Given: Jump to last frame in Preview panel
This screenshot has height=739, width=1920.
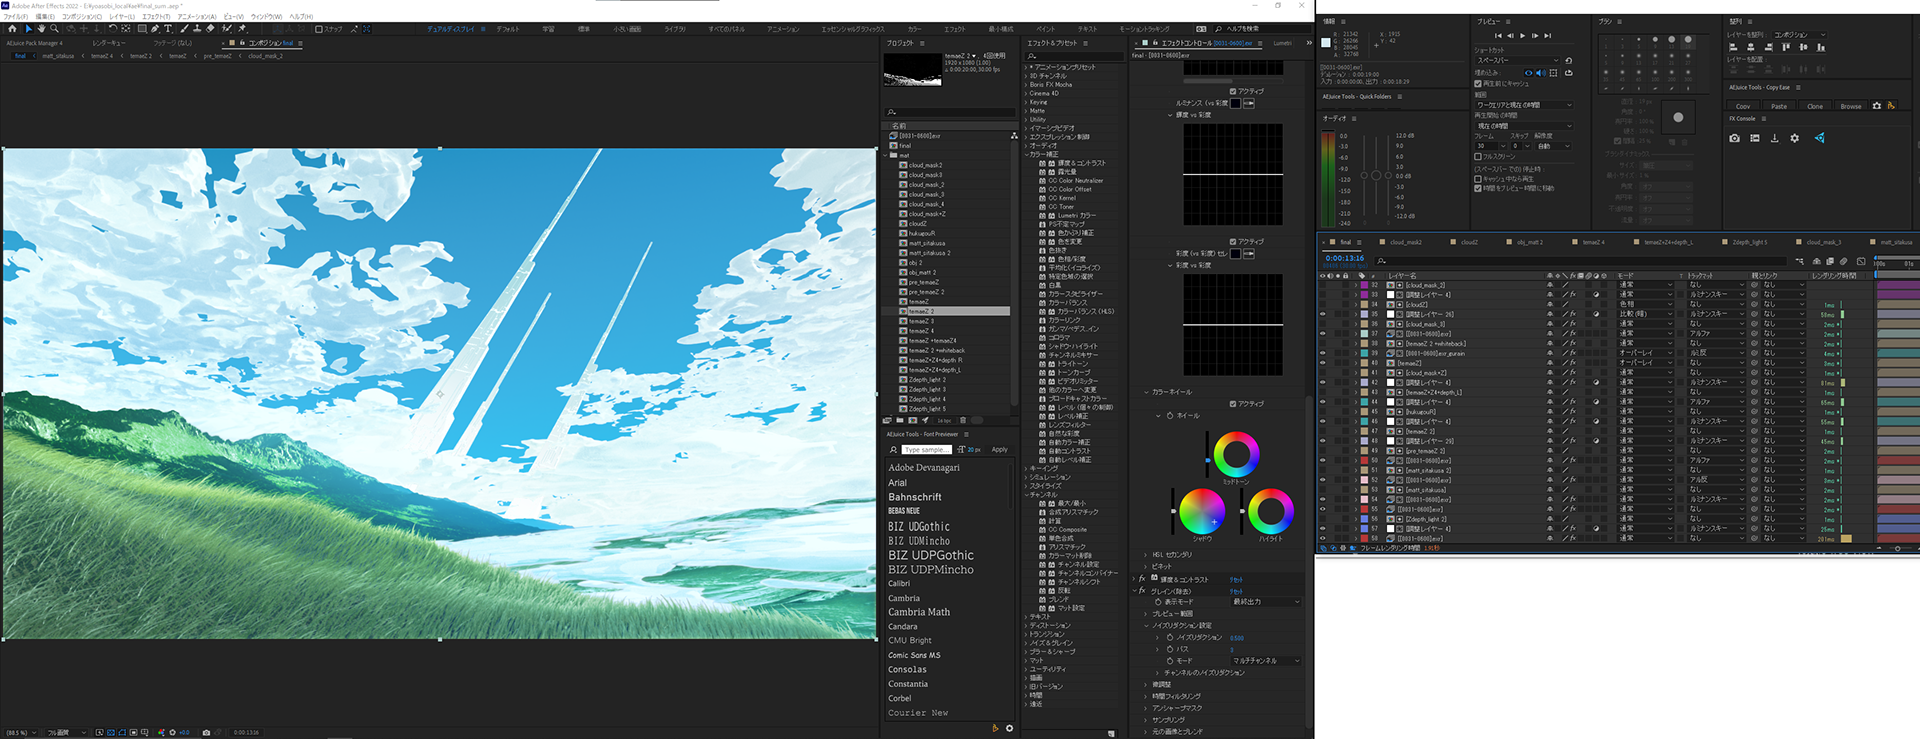Looking at the screenshot, I should pyautogui.click(x=1548, y=36).
